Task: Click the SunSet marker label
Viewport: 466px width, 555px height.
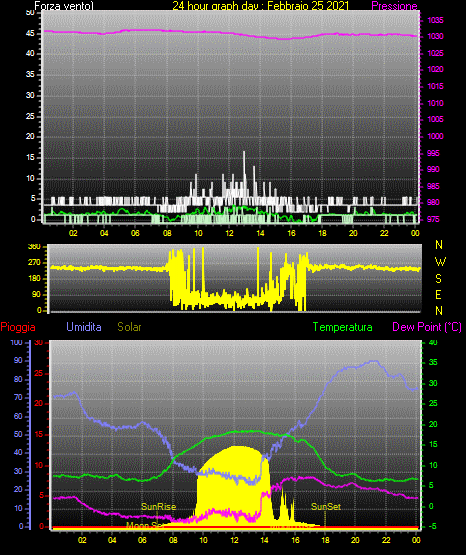Action: [x=326, y=507]
